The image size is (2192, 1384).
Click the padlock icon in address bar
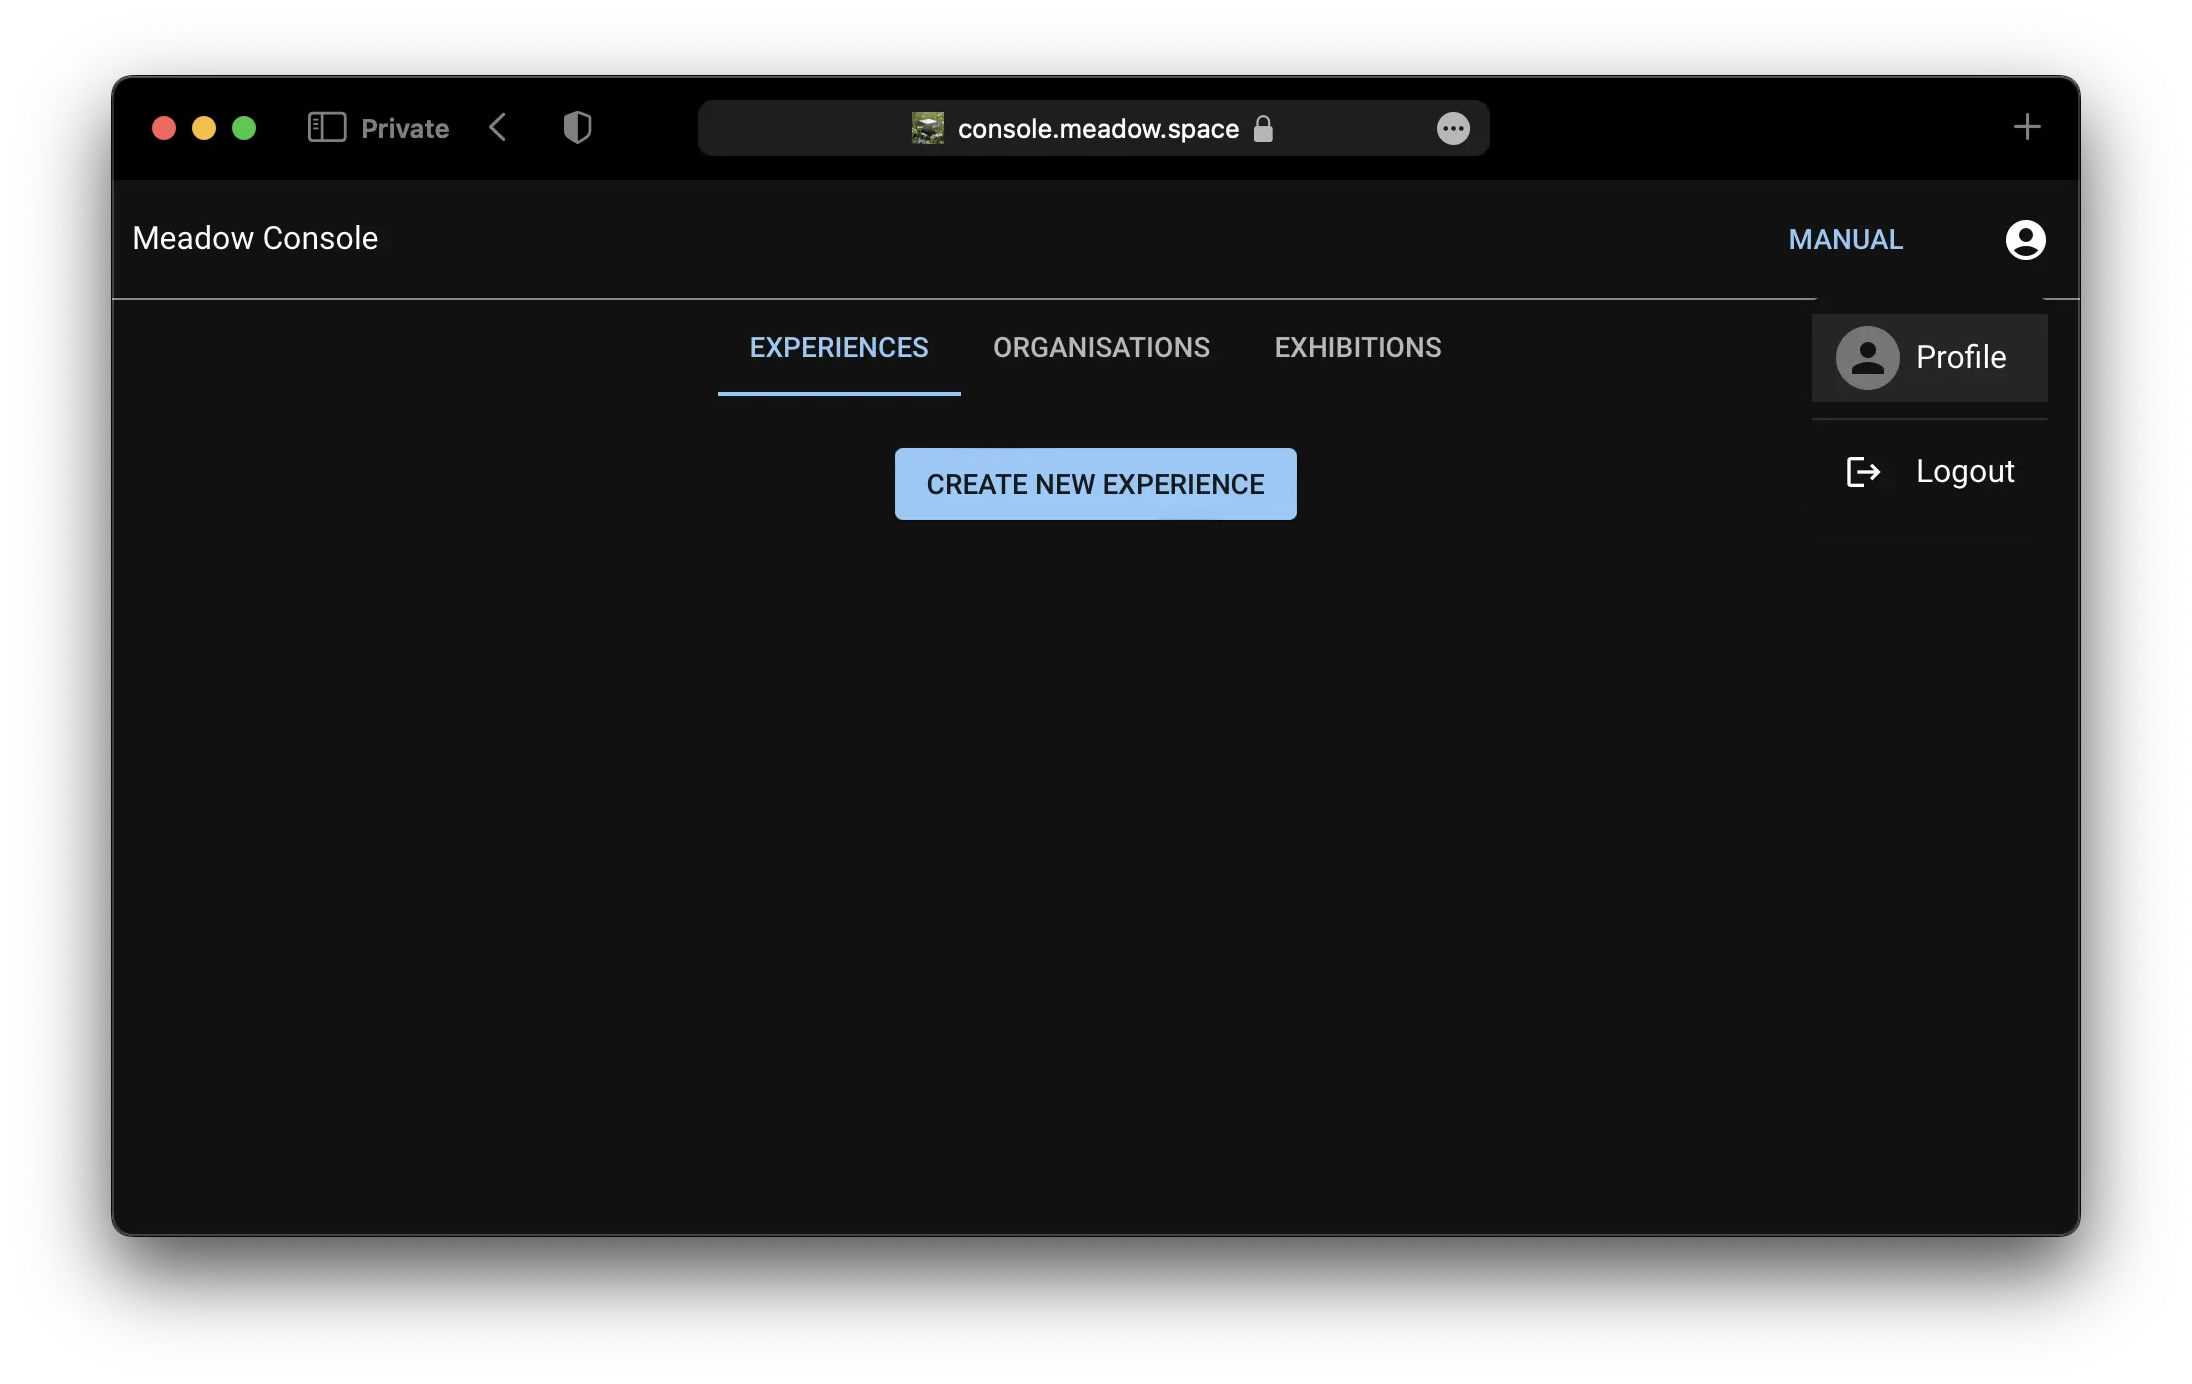(1263, 129)
